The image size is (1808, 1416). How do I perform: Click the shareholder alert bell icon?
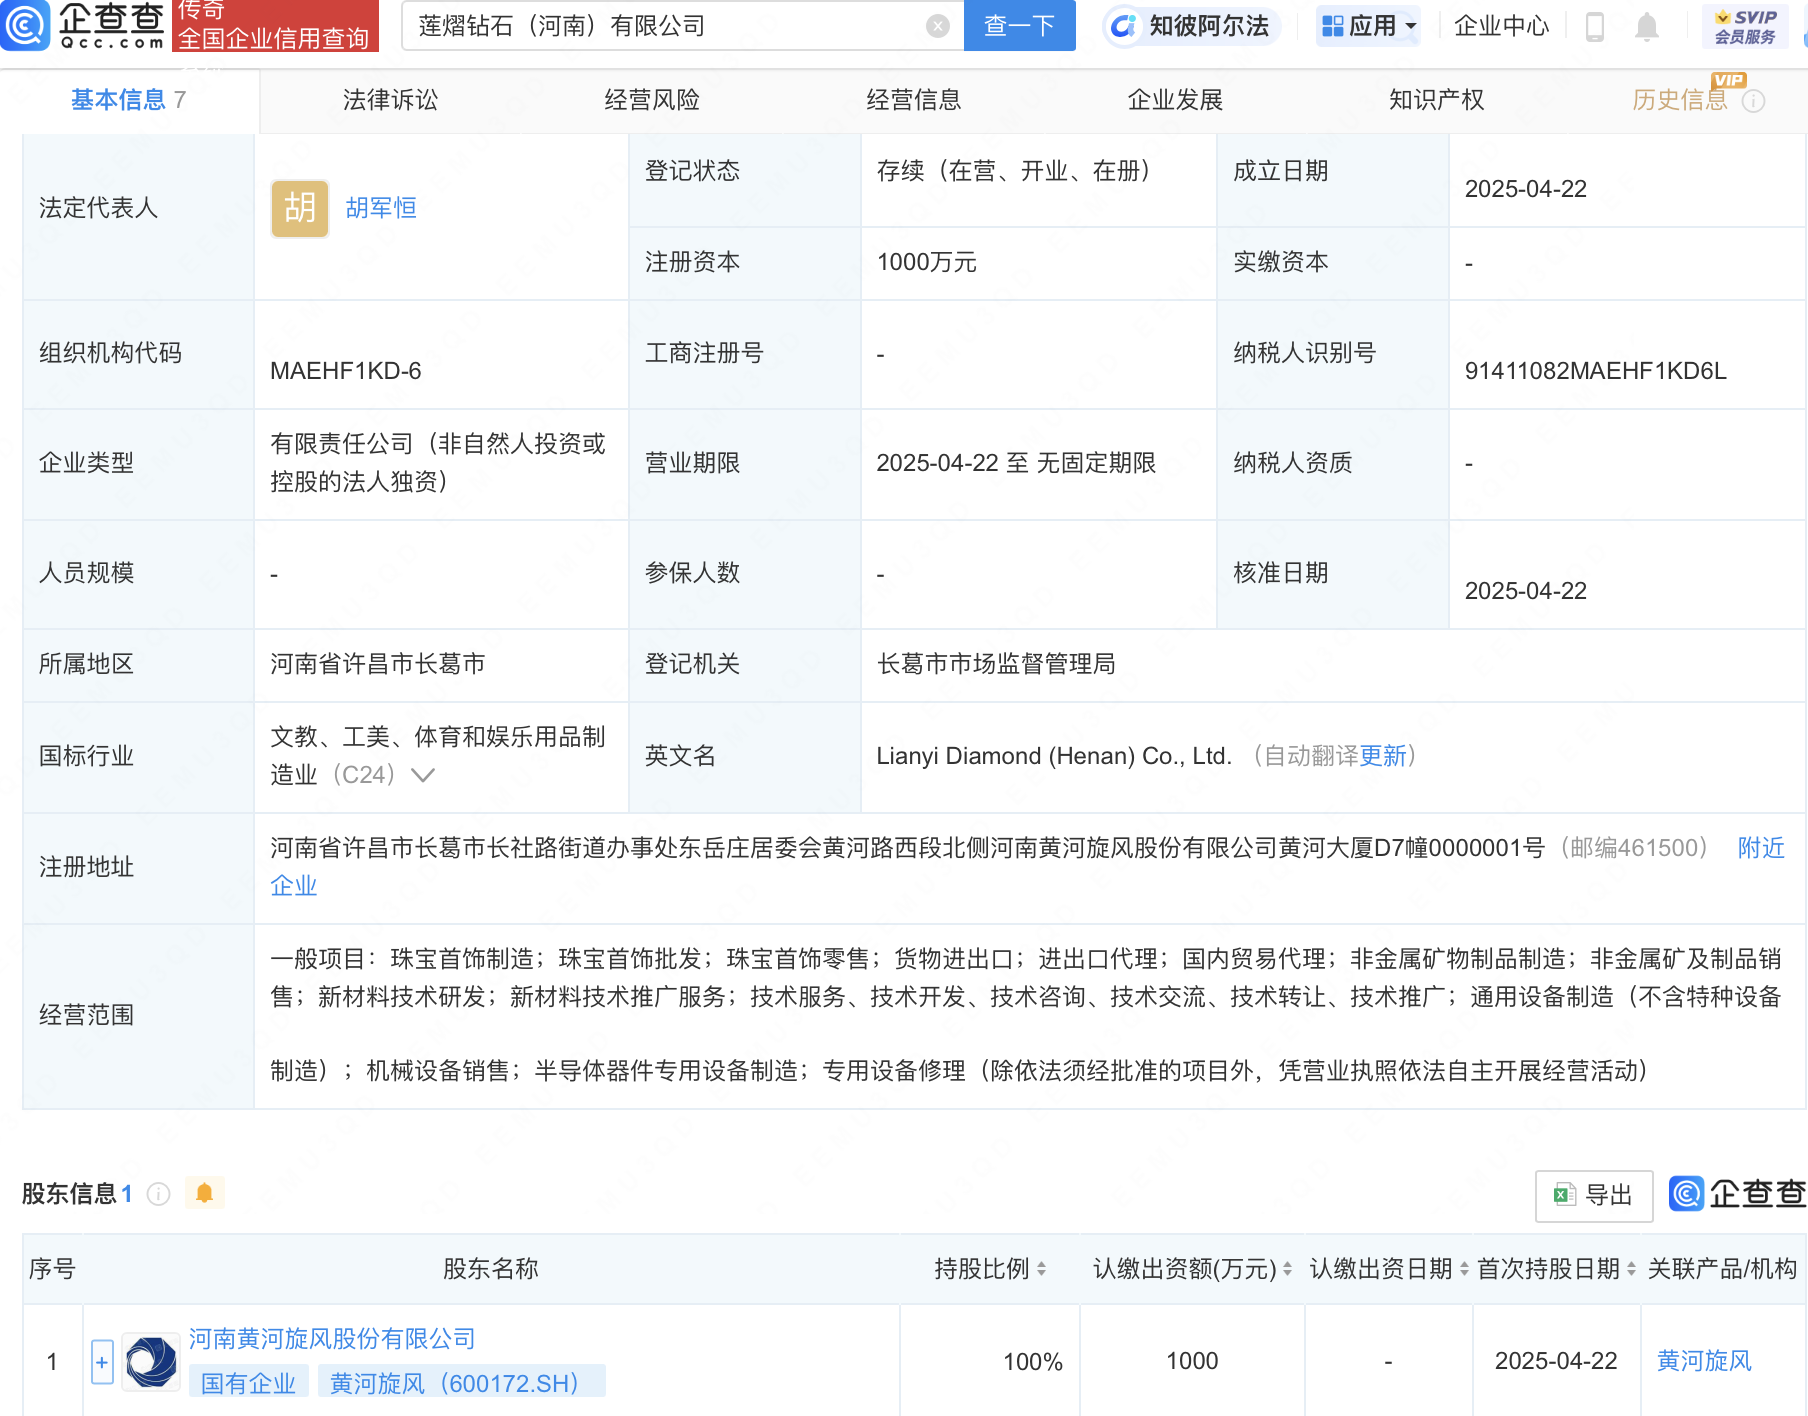tap(205, 1193)
